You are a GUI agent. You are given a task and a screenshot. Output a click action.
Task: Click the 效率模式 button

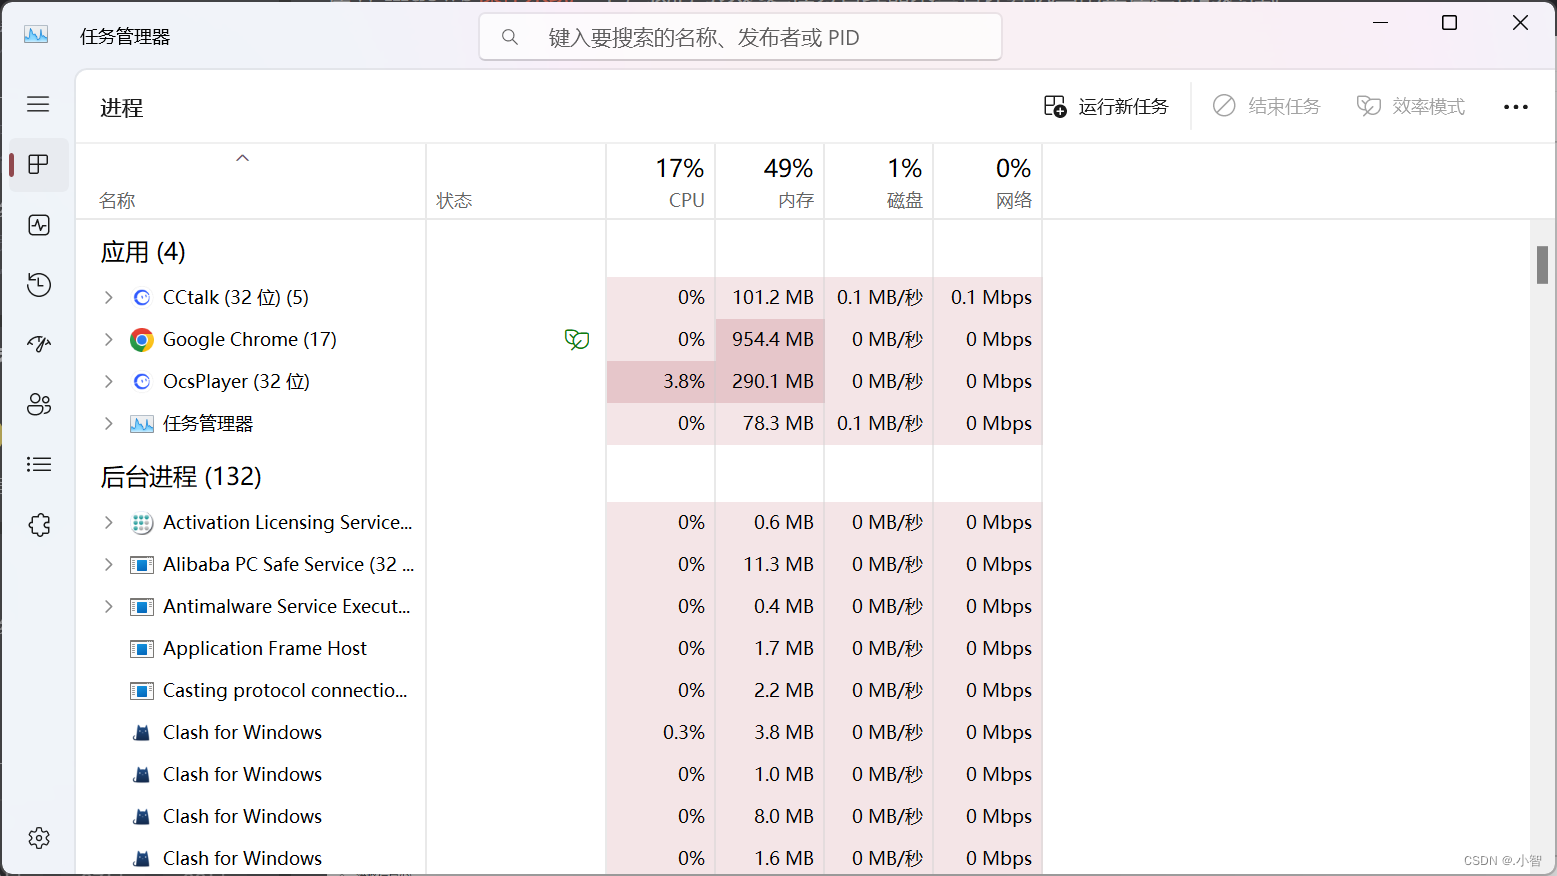coord(1411,106)
